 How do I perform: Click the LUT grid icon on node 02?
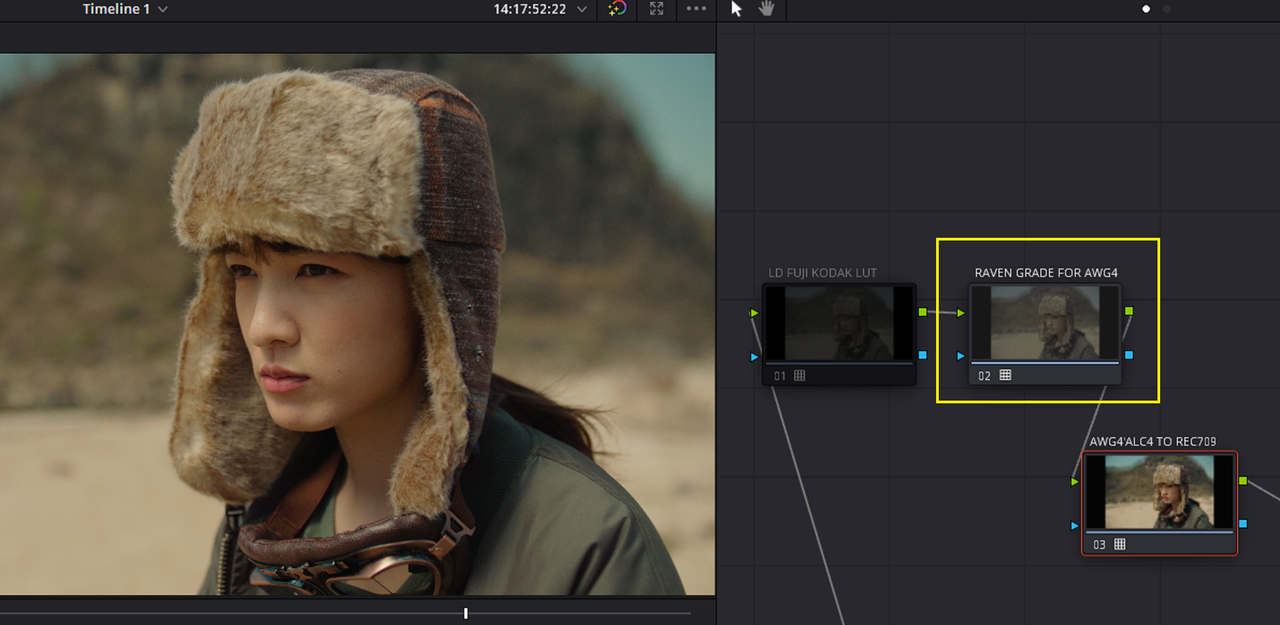pyautogui.click(x=1005, y=376)
